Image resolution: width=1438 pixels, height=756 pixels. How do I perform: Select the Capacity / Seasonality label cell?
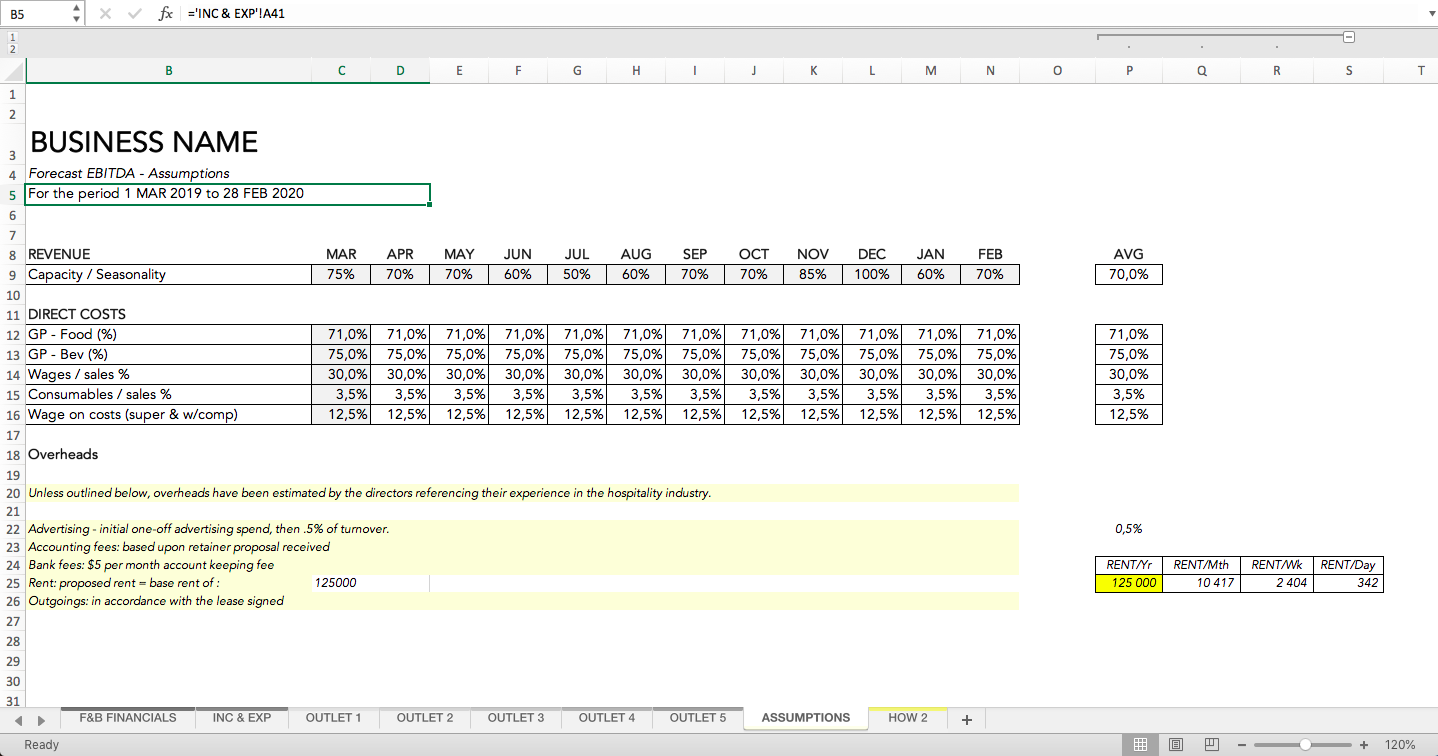168,274
